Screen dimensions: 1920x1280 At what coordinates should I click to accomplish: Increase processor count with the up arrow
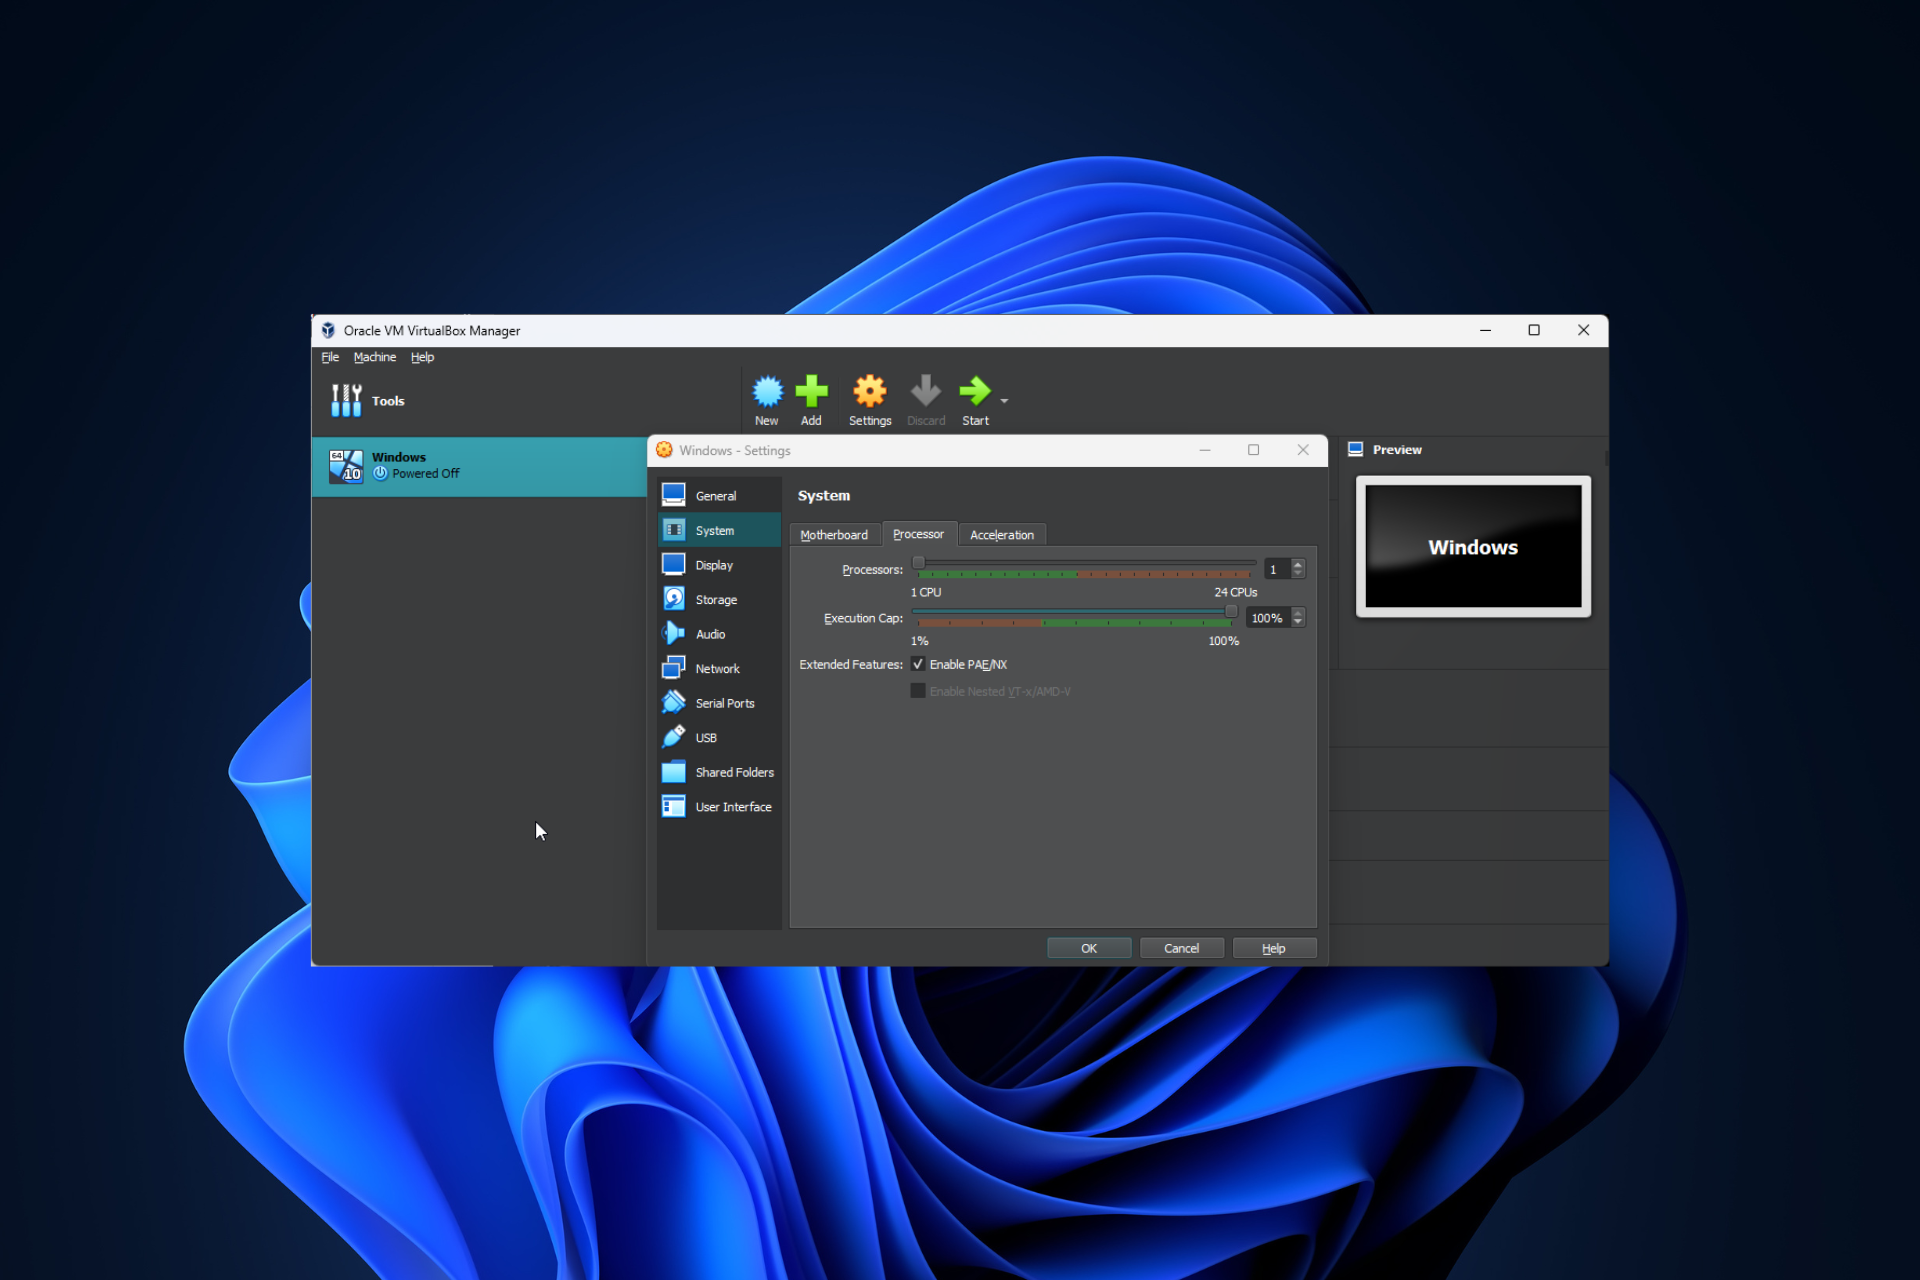coord(1298,564)
